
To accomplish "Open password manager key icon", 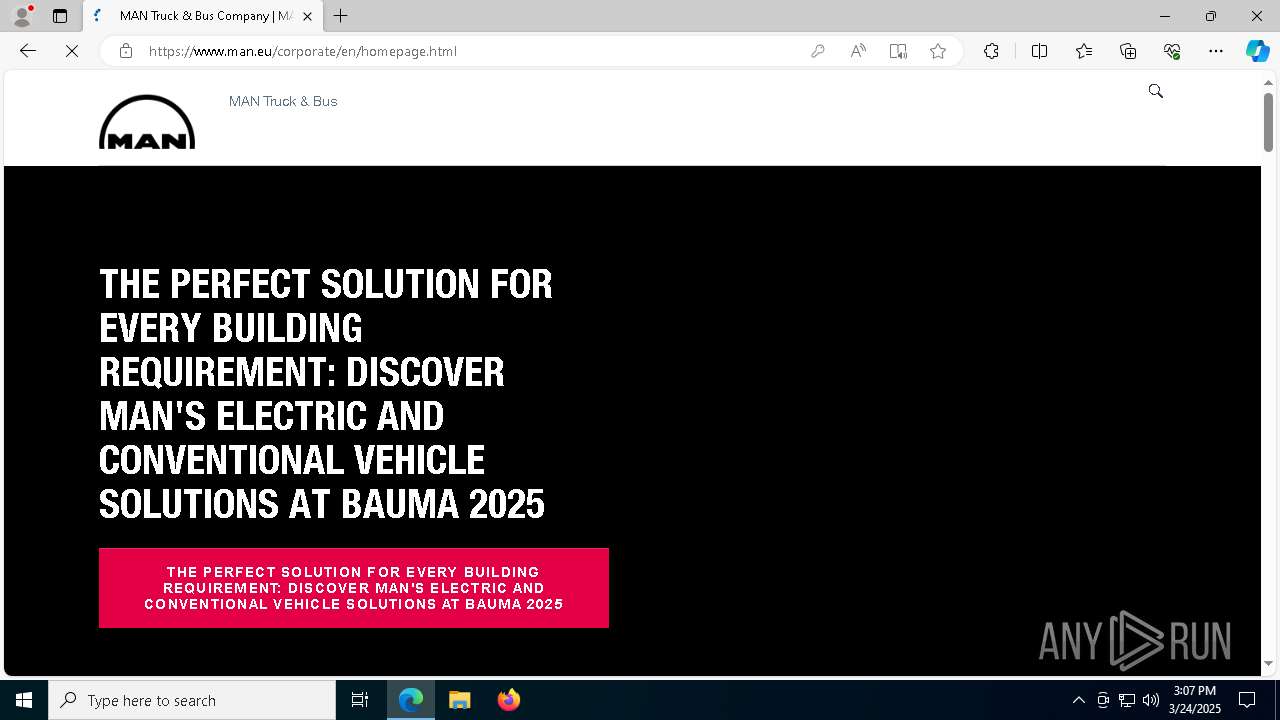I will pyautogui.click(x=818, y=51).
